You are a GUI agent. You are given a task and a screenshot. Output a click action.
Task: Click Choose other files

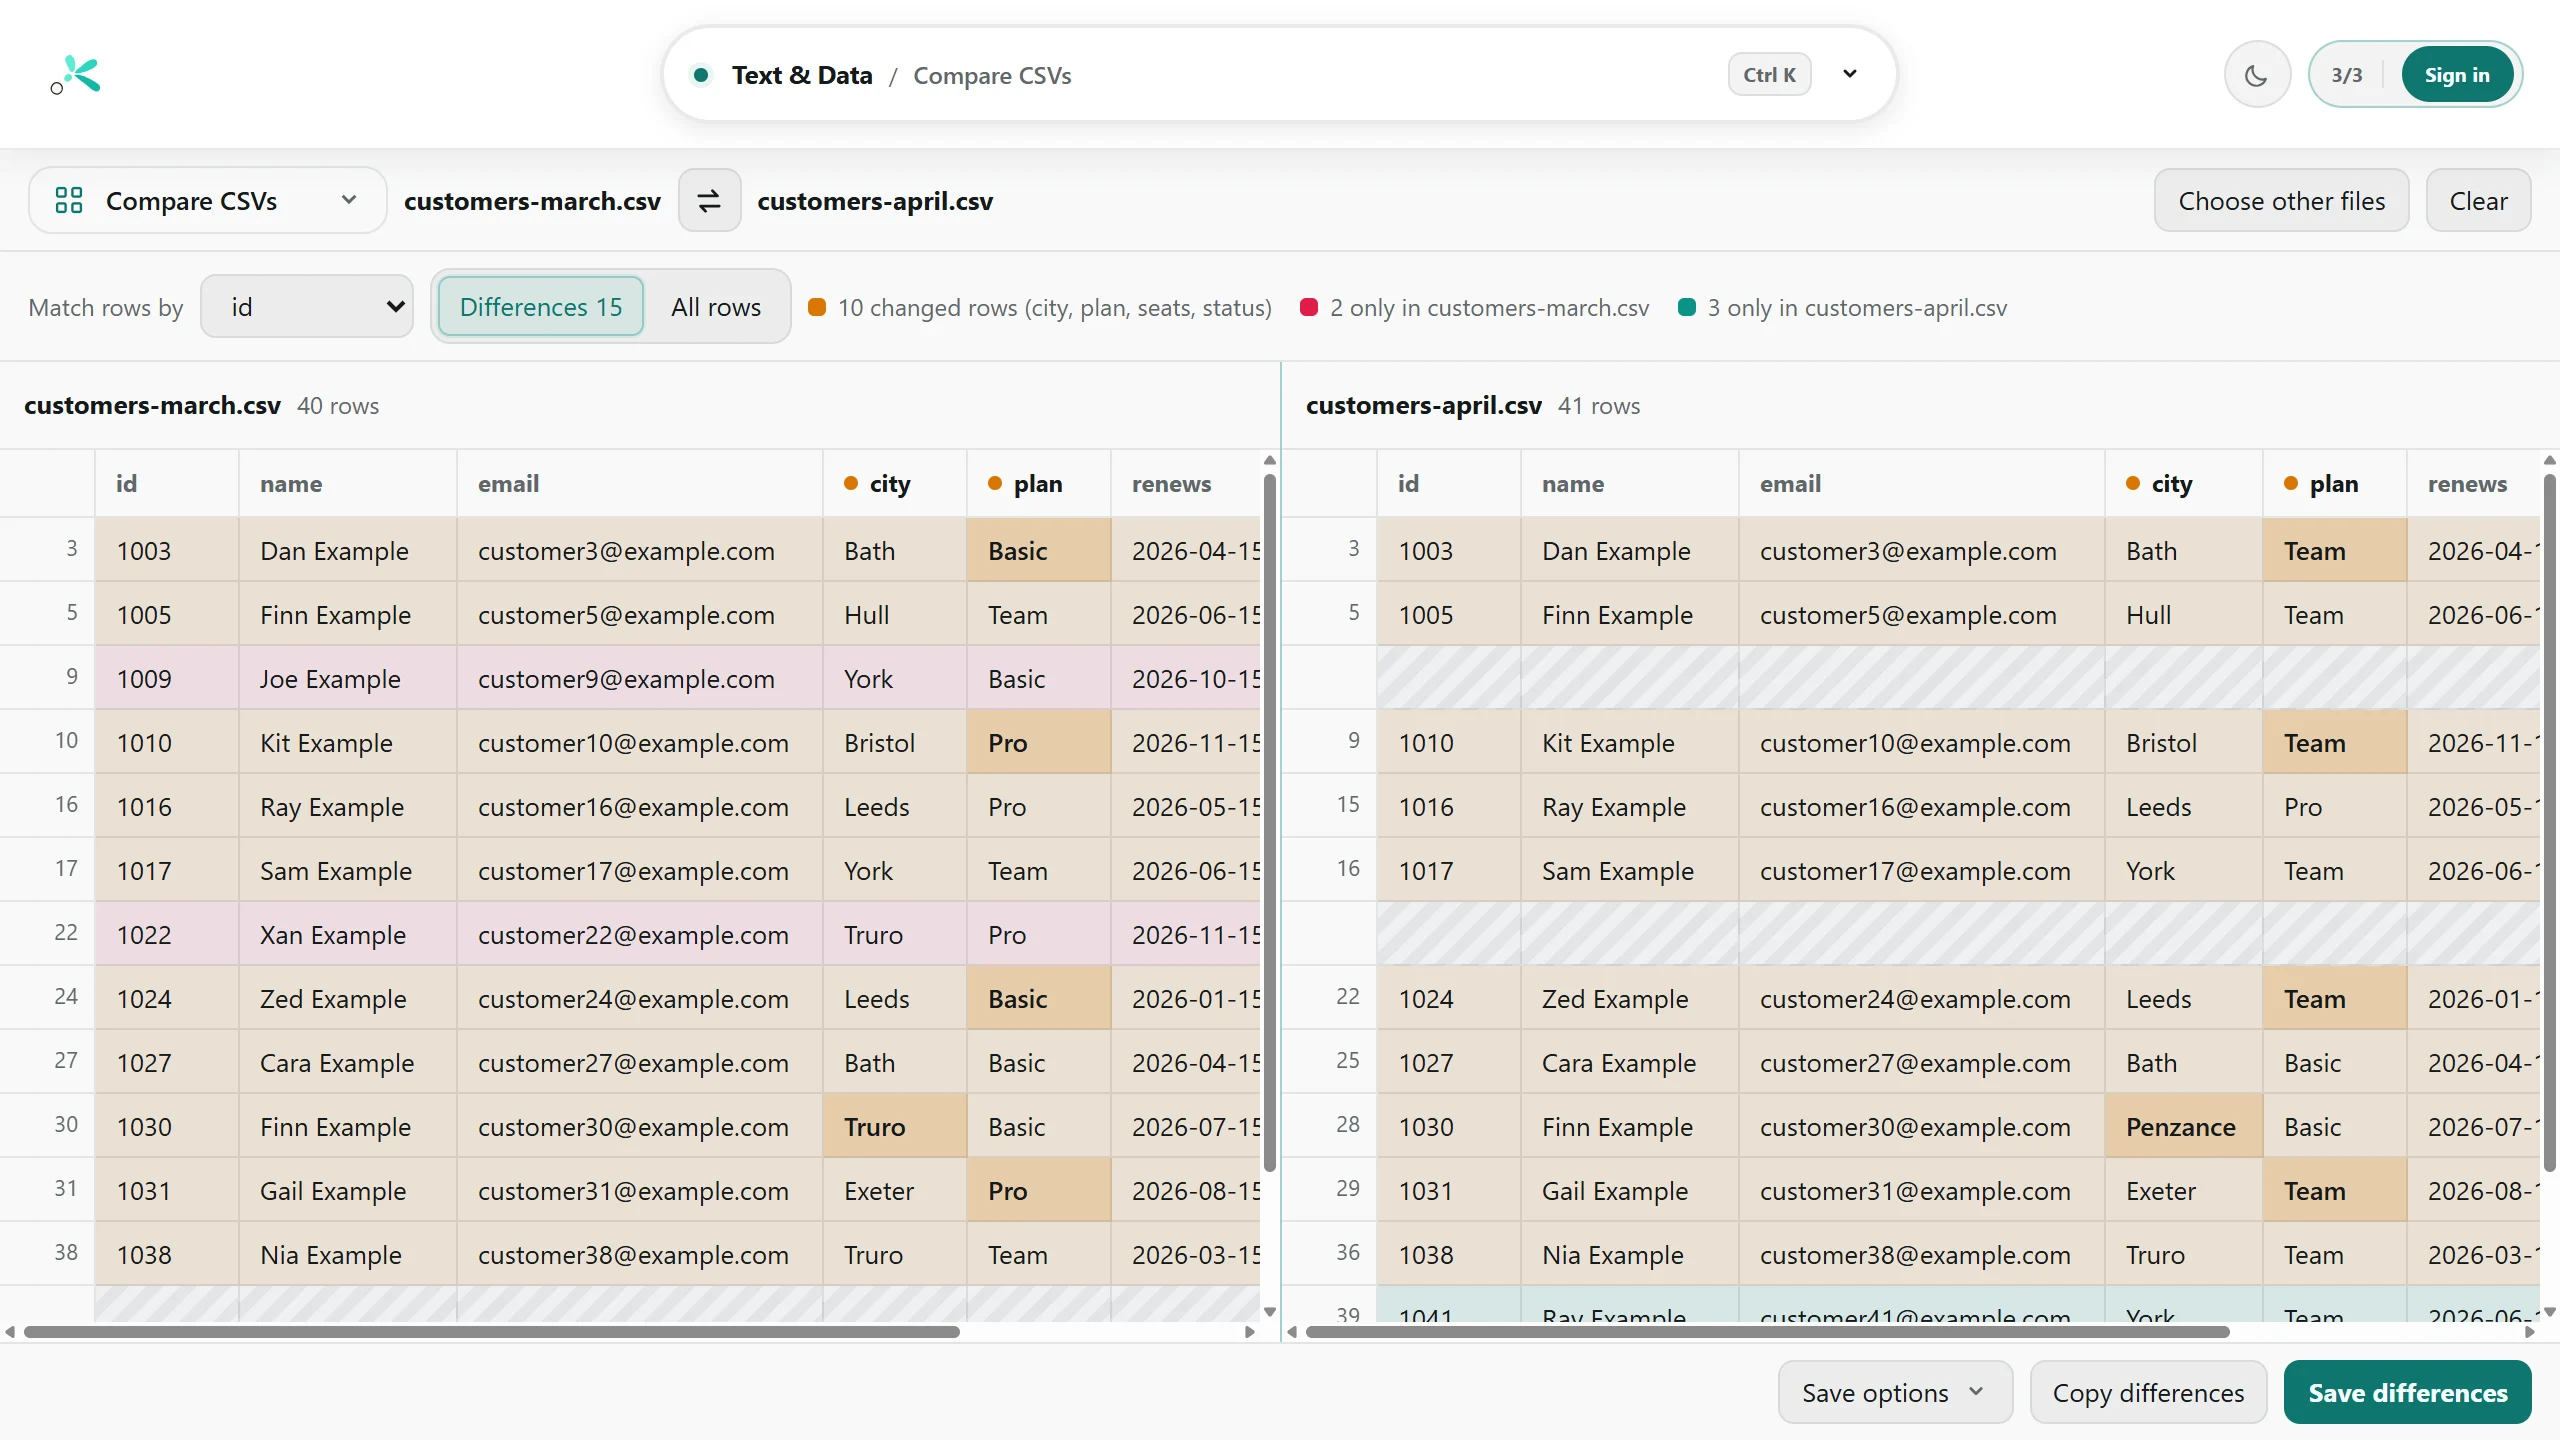[2281, 201]
